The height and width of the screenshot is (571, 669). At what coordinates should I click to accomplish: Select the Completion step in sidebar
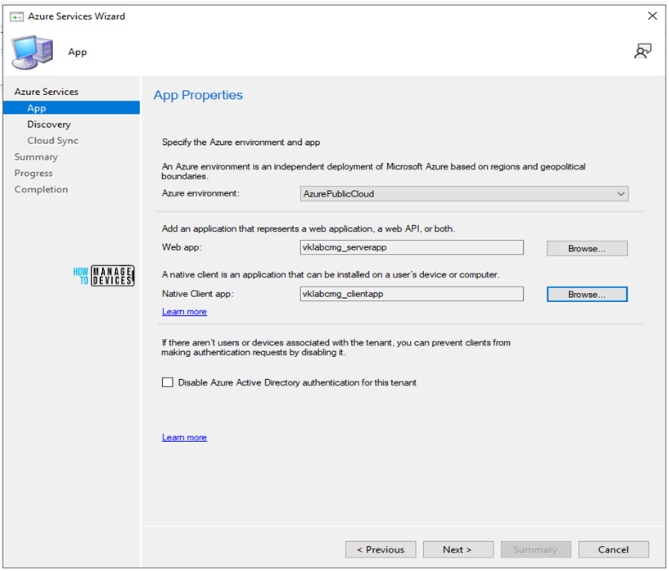41,189
